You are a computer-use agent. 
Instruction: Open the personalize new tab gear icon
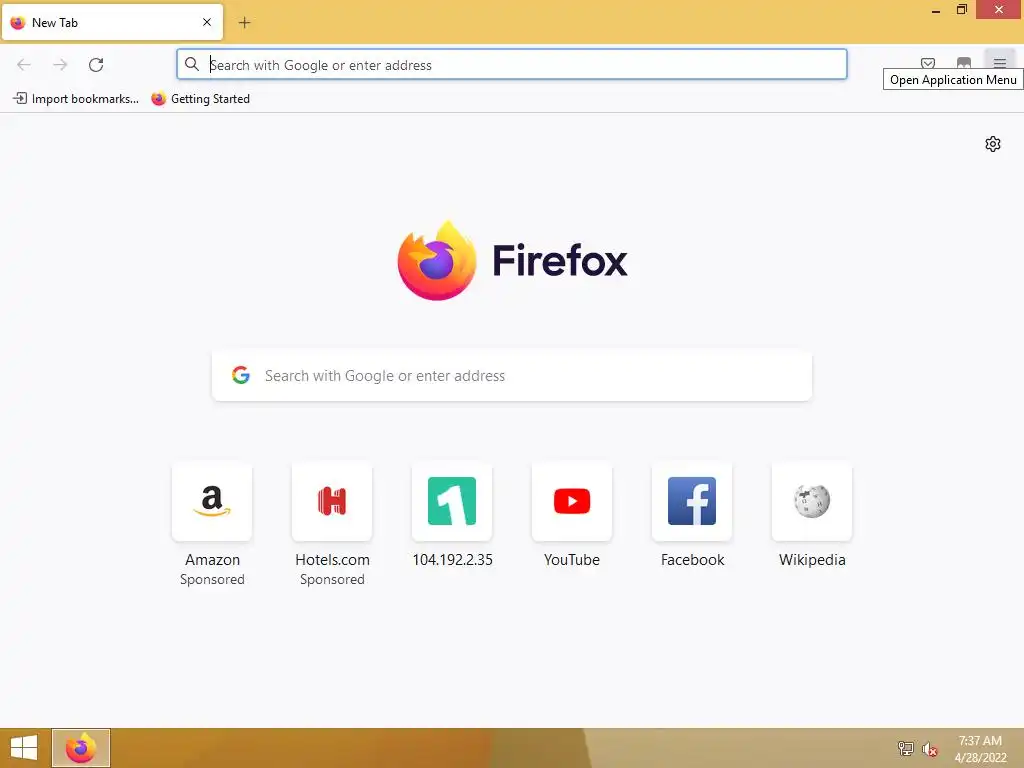993,144
